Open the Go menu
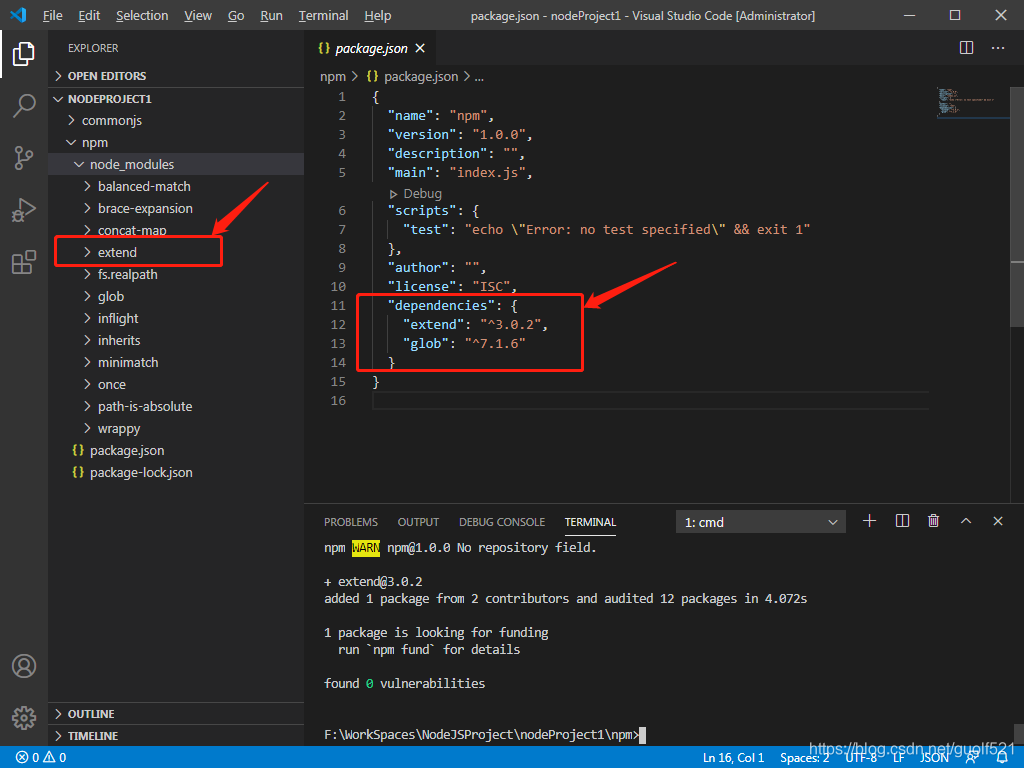 click(236, 15)
